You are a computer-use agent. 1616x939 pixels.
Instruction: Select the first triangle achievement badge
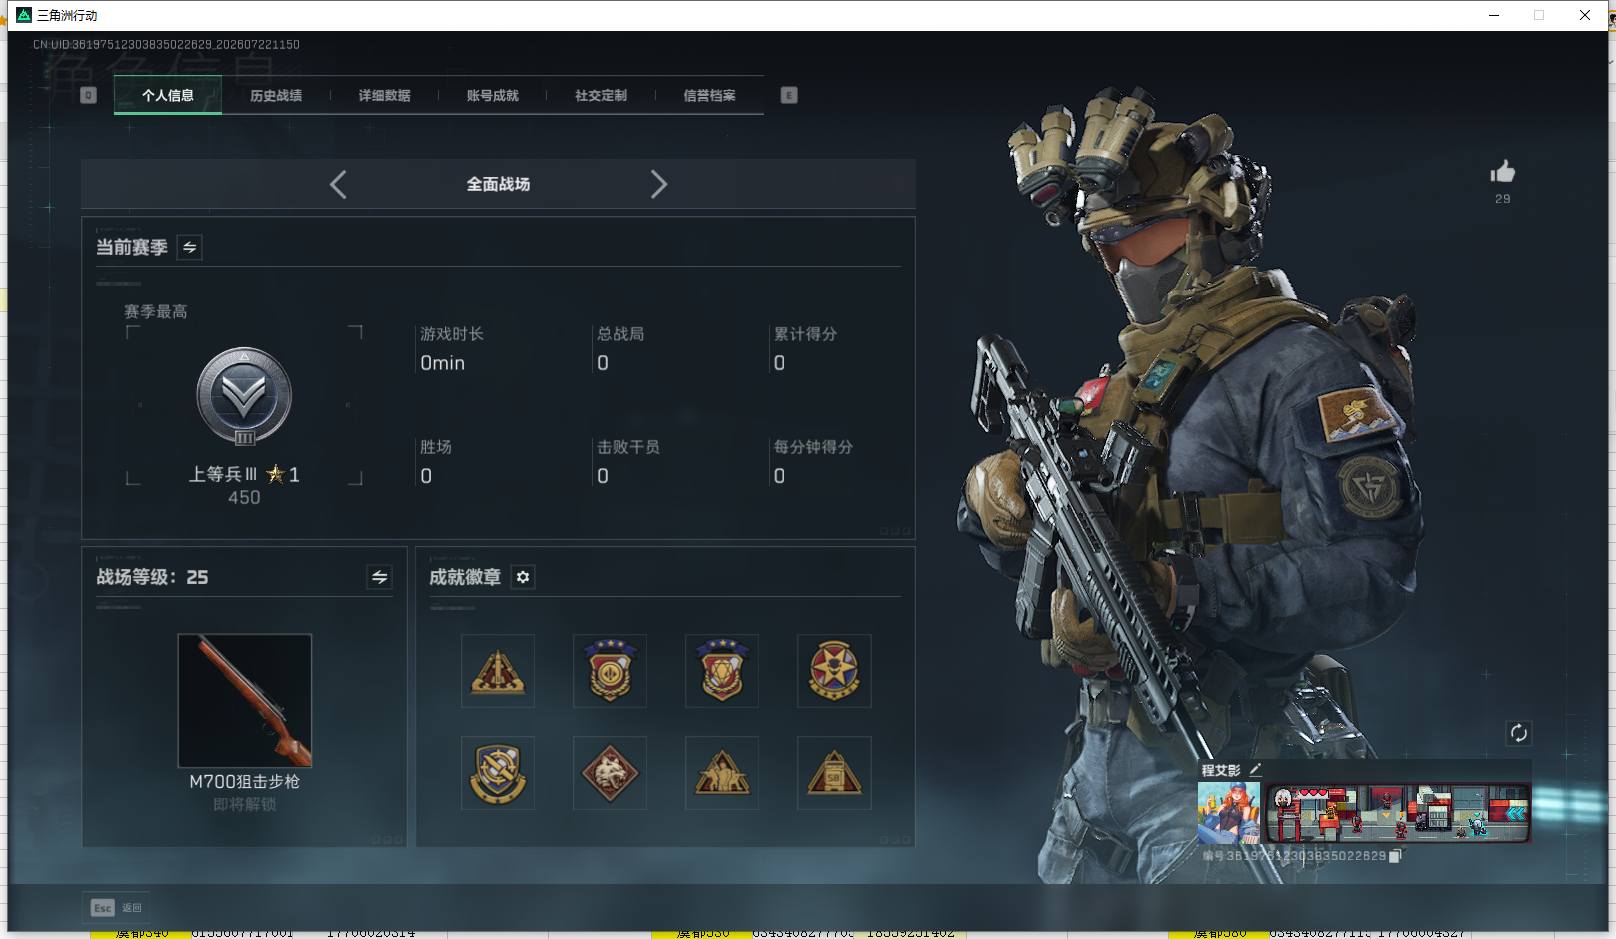[498, 671]
